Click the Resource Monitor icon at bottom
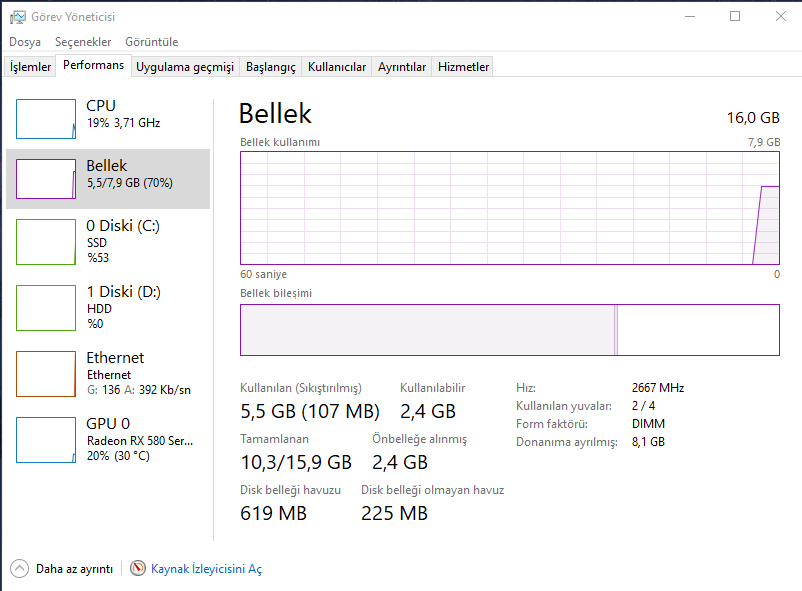This screenshot has height=591, width=802. (x=138, y=568)
